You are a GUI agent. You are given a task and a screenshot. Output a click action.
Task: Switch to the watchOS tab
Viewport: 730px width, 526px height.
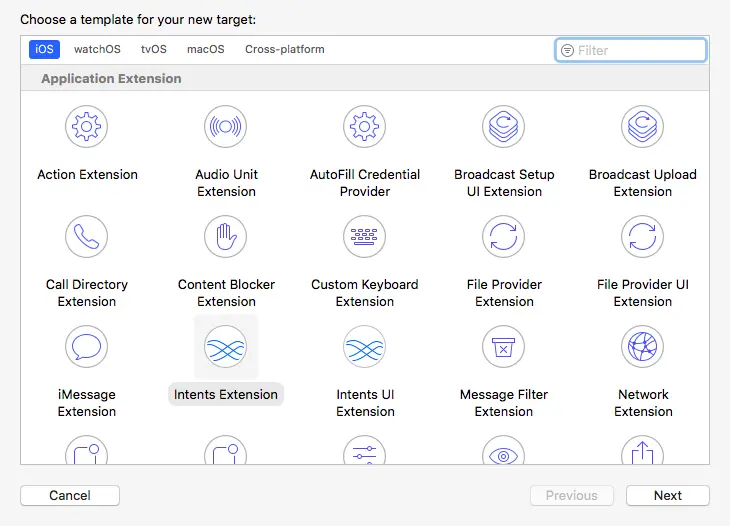click(x=97, y=49)
